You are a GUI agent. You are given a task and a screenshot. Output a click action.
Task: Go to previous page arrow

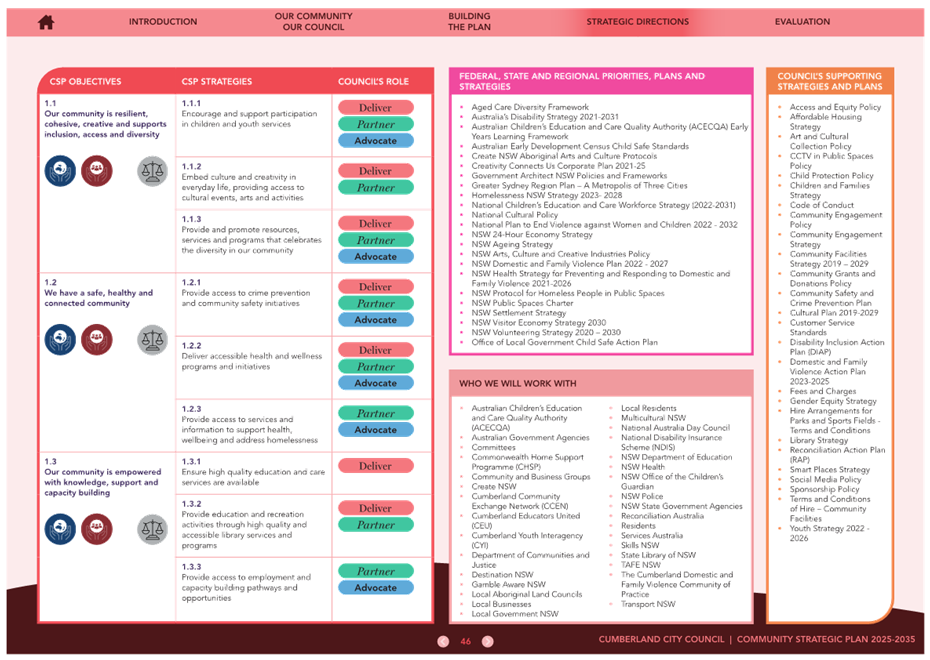tap(443, 642)
